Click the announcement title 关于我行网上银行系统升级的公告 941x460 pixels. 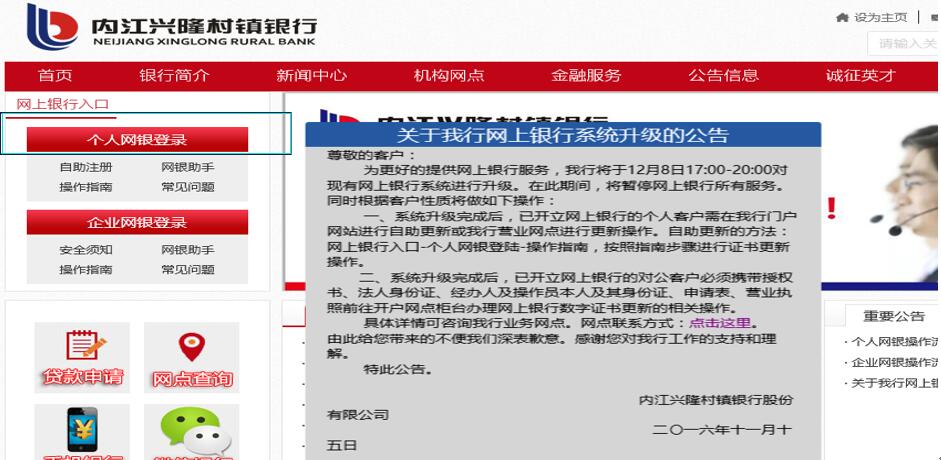(562, 135)
